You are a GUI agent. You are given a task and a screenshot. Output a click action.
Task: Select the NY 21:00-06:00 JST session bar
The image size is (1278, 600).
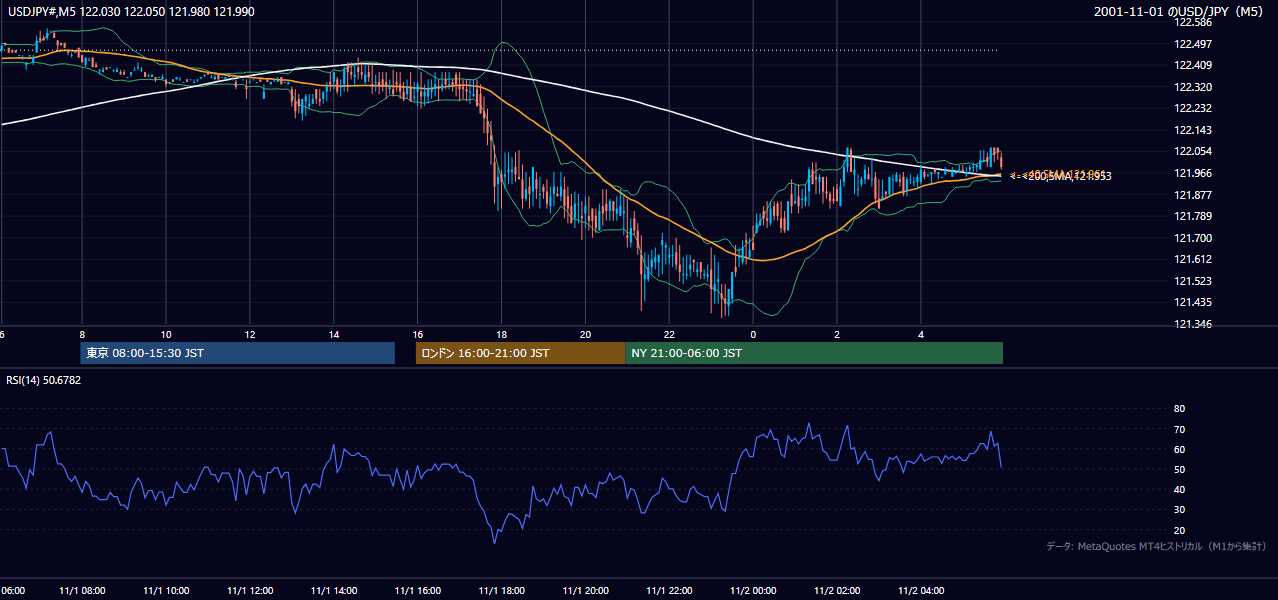pyautogui.click(x=814, y=353)
